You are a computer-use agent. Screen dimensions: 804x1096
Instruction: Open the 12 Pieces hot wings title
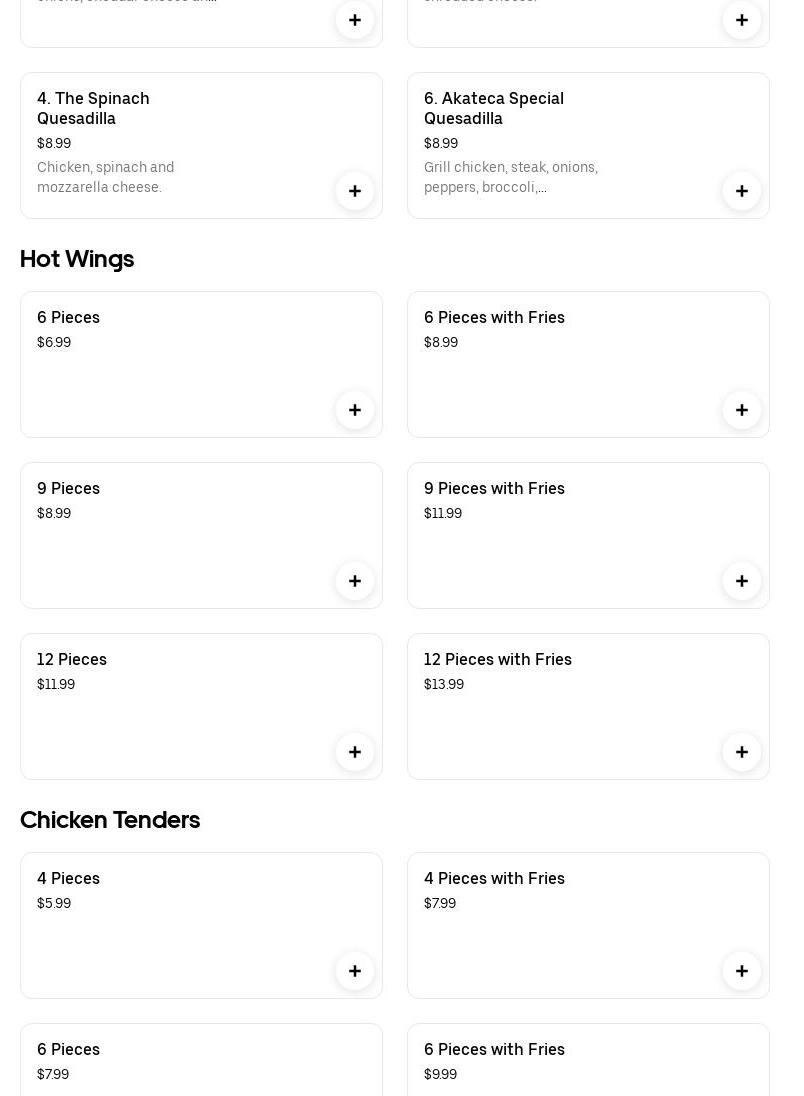tap(71, 659)
